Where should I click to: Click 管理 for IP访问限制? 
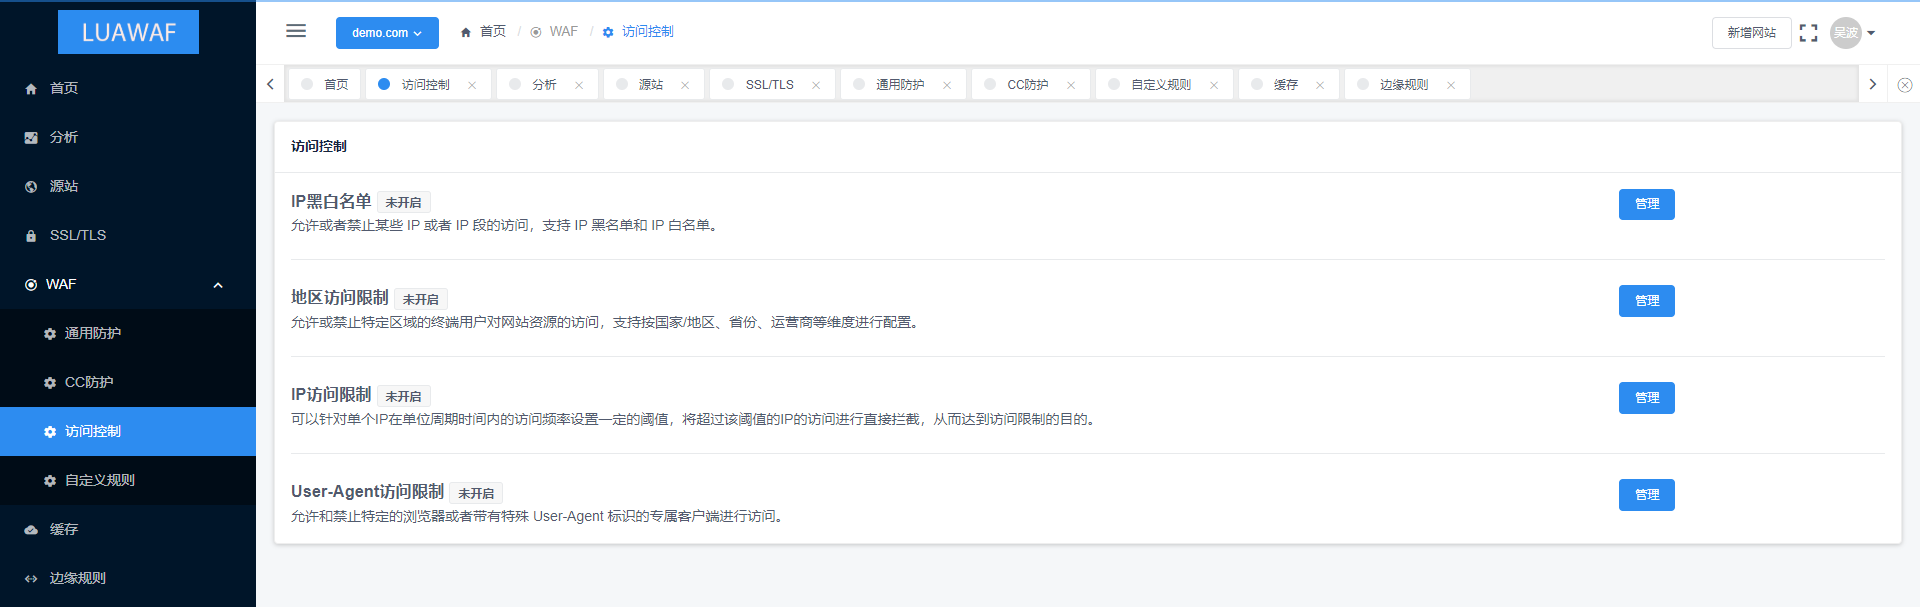[x=1646, y=398]
